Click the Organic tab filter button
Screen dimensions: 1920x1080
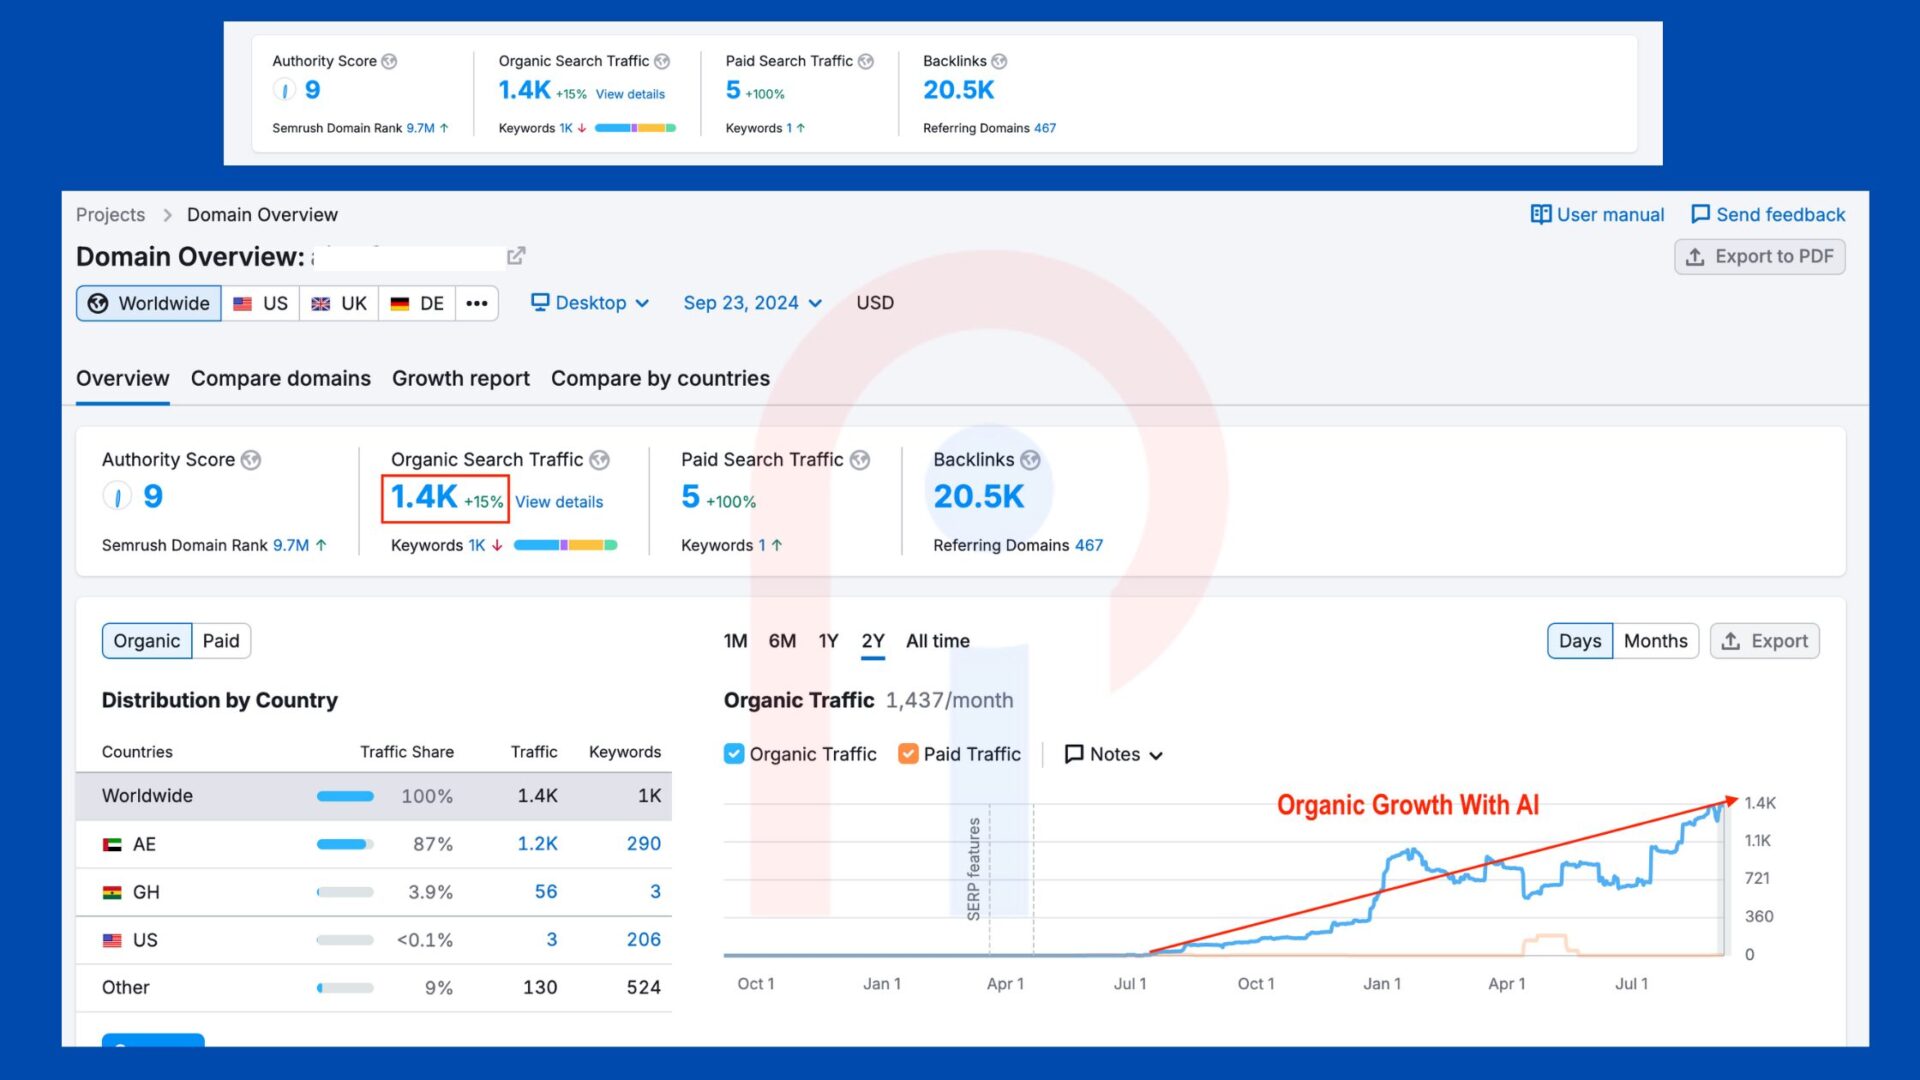145,640
